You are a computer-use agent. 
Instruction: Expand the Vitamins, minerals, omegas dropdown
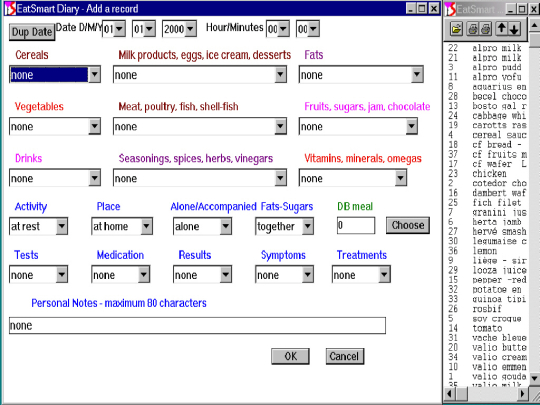(x=400, y=178)
